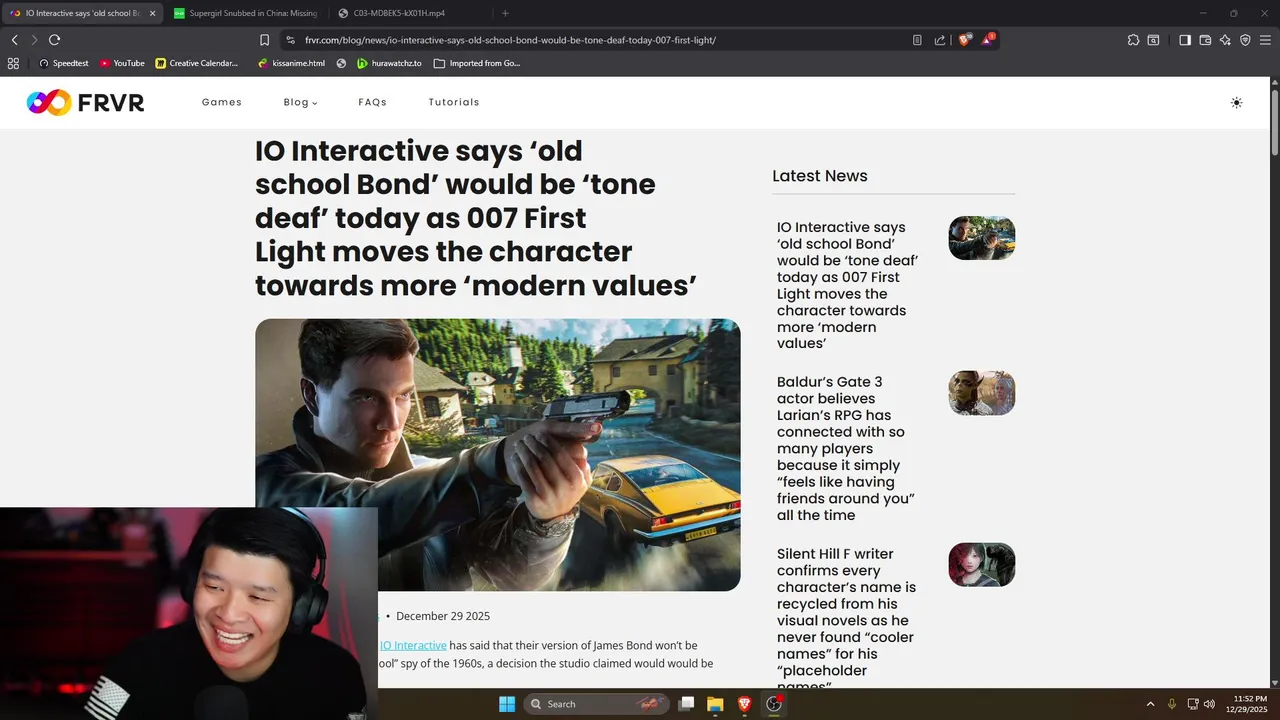Open Task View on the taskbar
The height and width of the screenshot is (720, 1280).
(686, 704)
